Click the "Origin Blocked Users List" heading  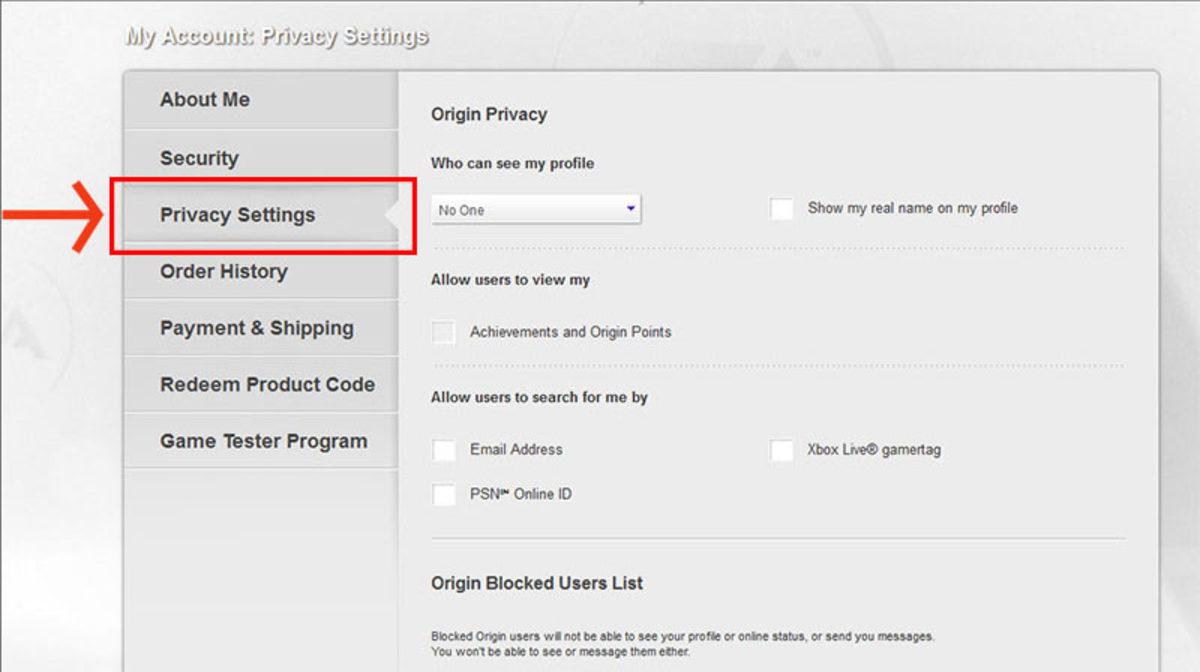537,583
